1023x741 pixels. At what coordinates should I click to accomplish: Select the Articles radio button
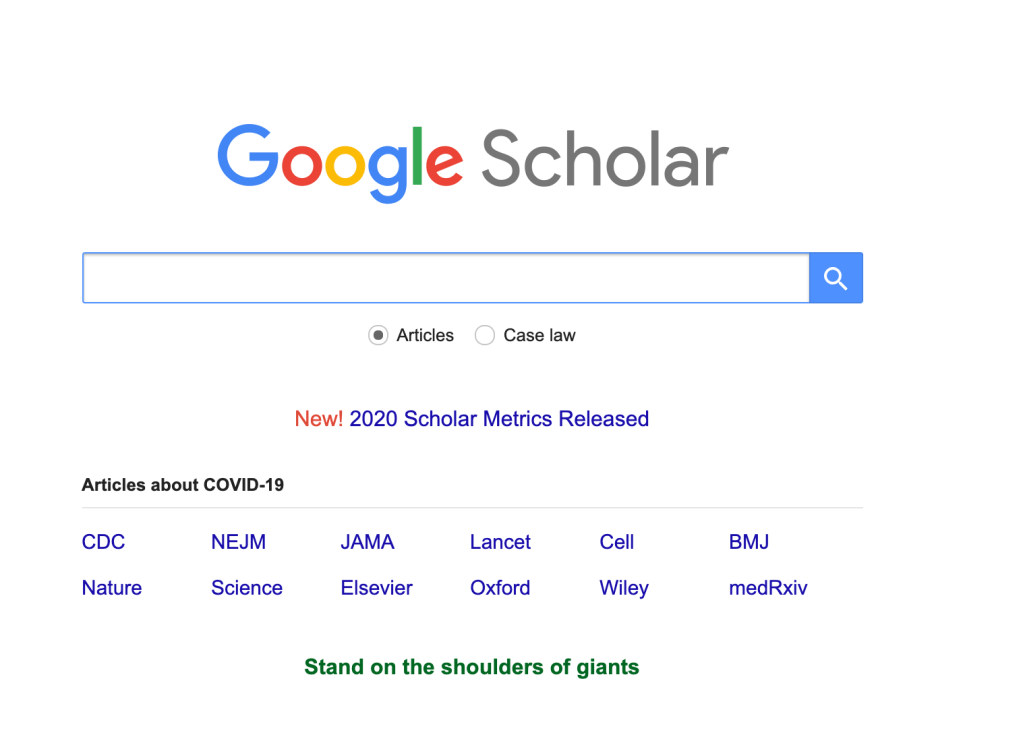click(x=378, y=336)
